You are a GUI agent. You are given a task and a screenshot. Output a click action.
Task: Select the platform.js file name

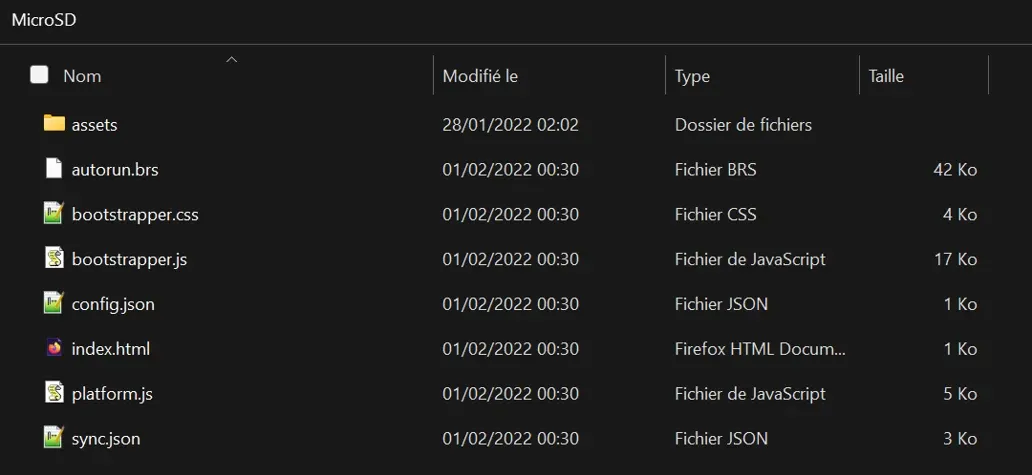point(112,394)
